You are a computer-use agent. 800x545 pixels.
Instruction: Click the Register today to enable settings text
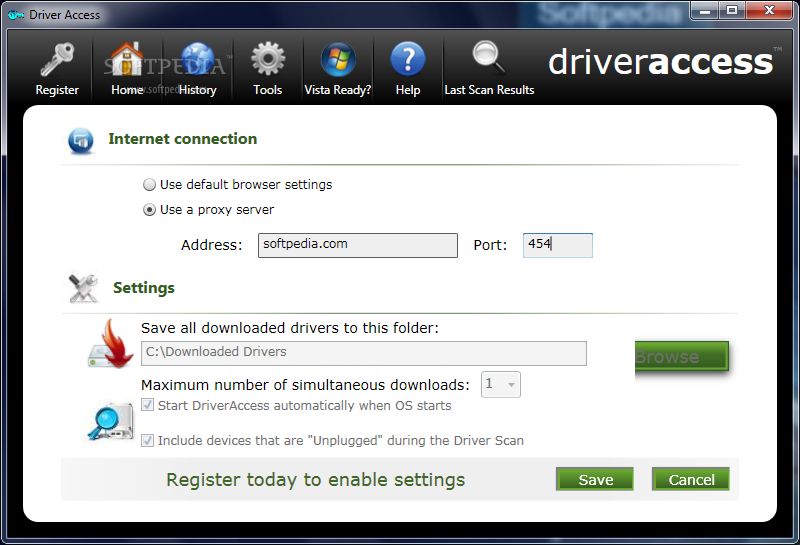click(x=316, y=480)
